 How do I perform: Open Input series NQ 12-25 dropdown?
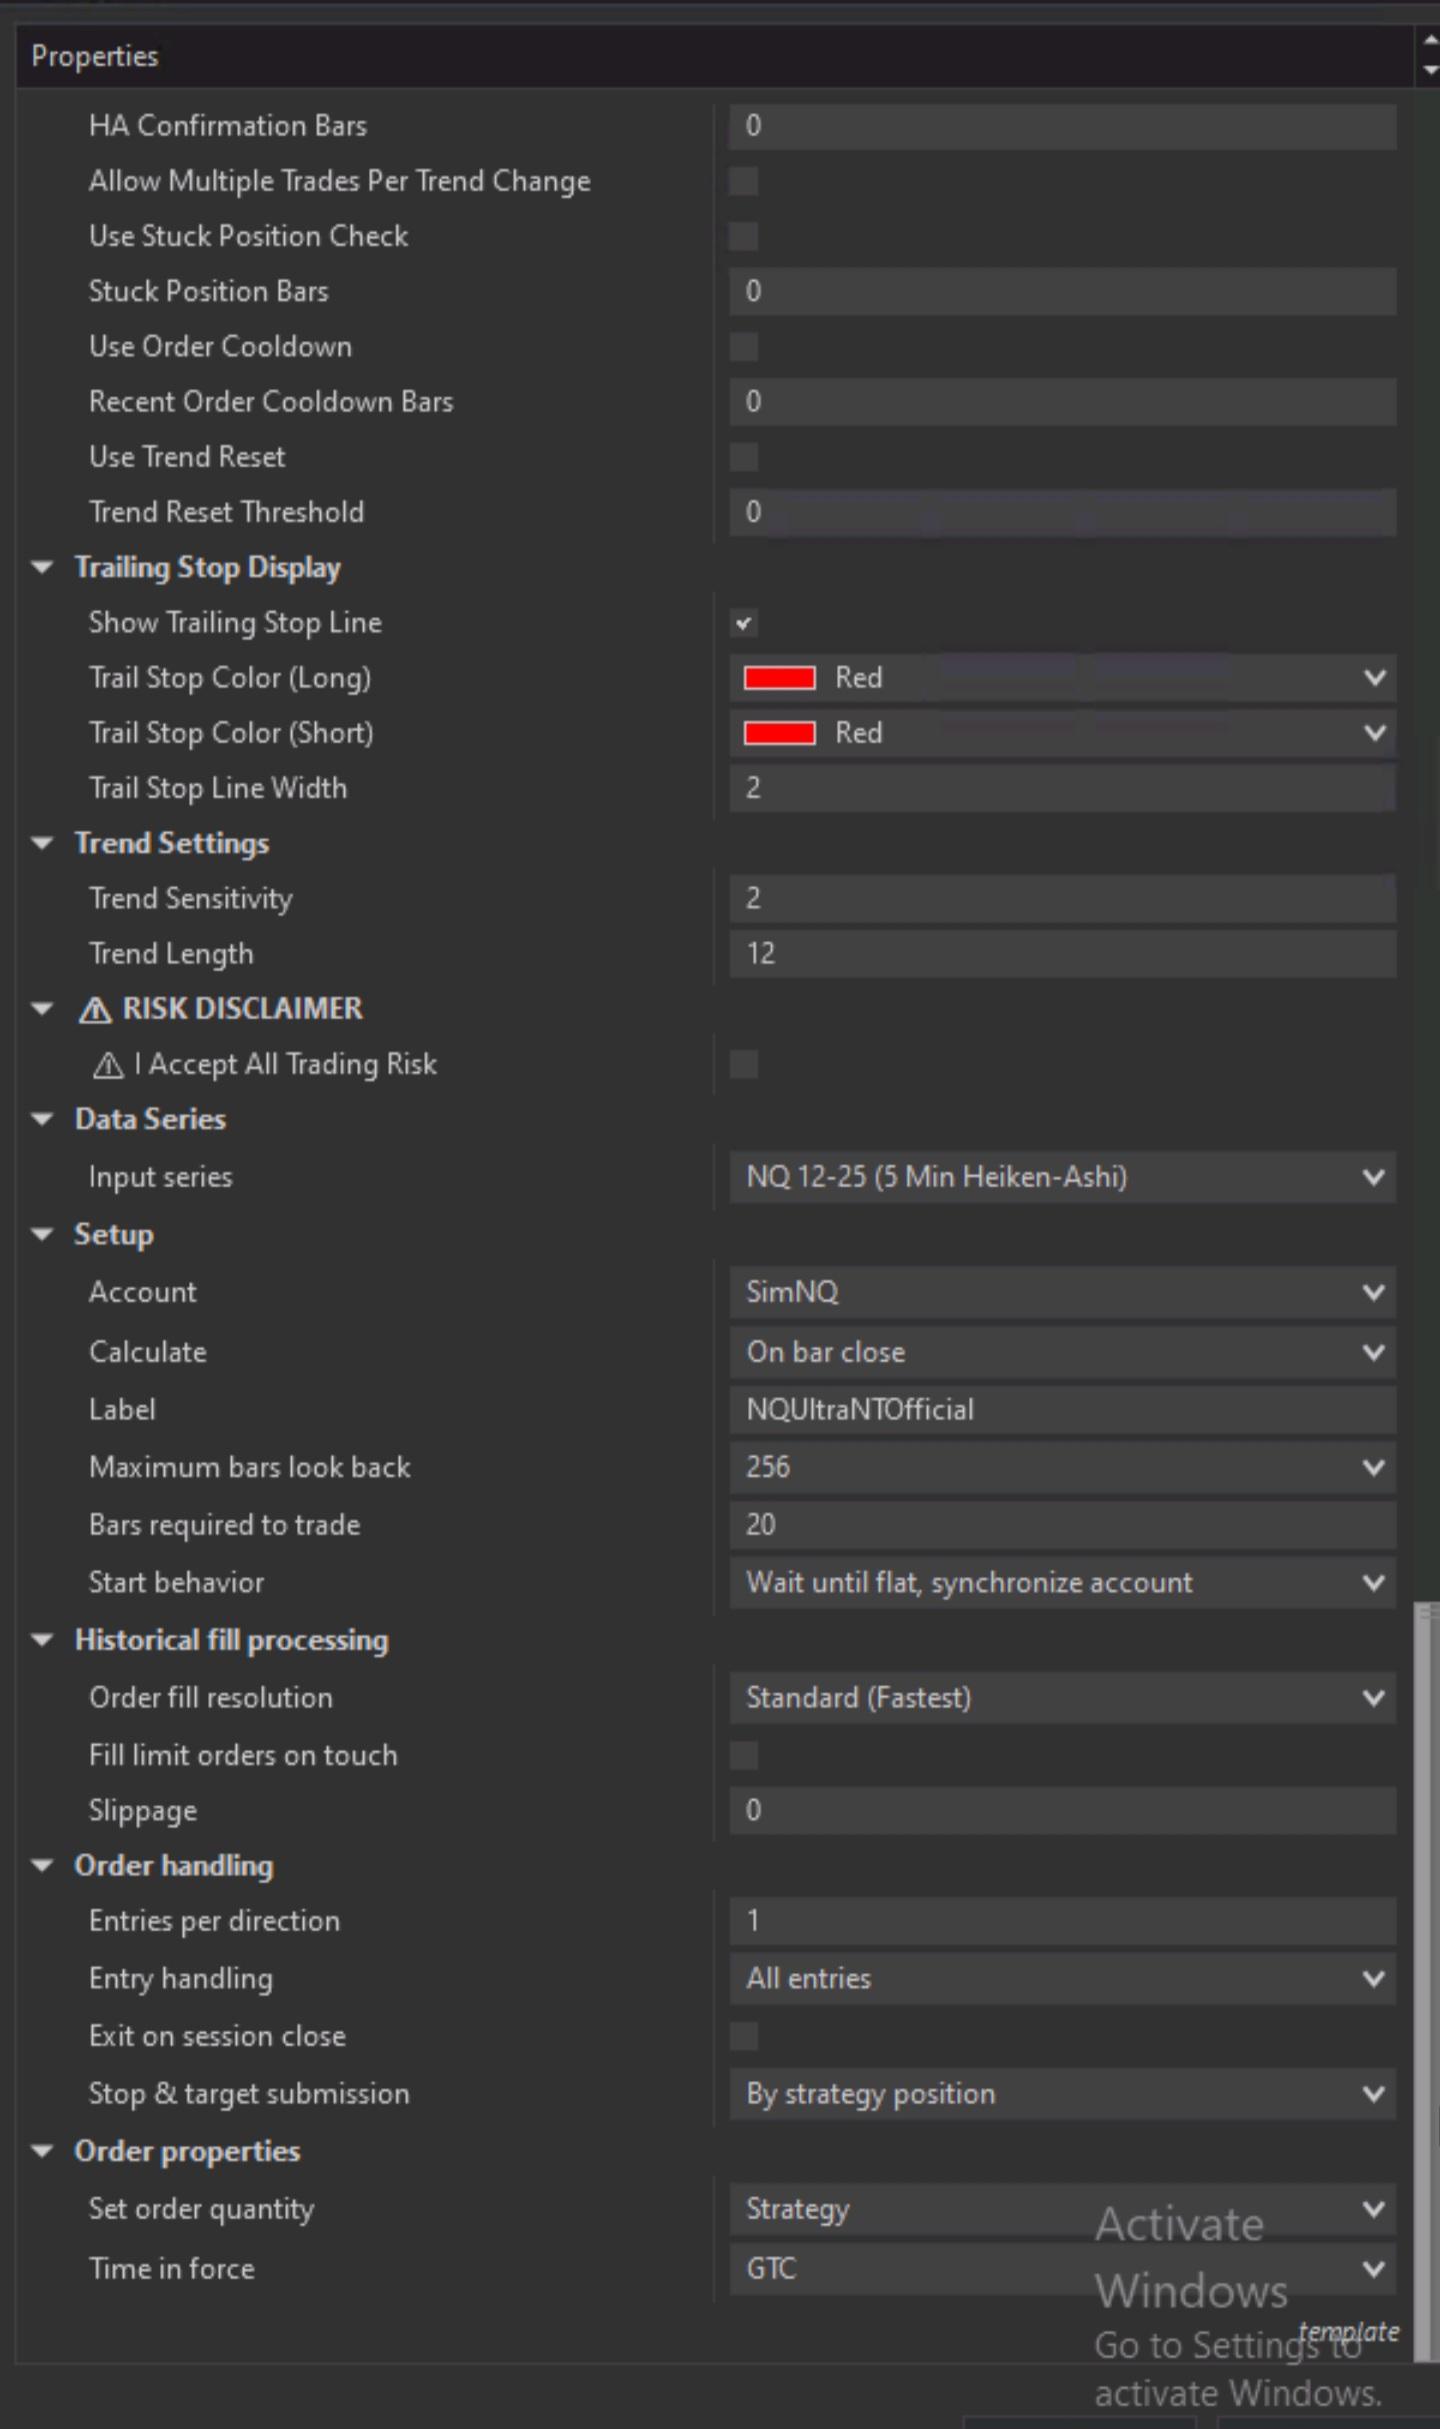coord(1374,1177)
